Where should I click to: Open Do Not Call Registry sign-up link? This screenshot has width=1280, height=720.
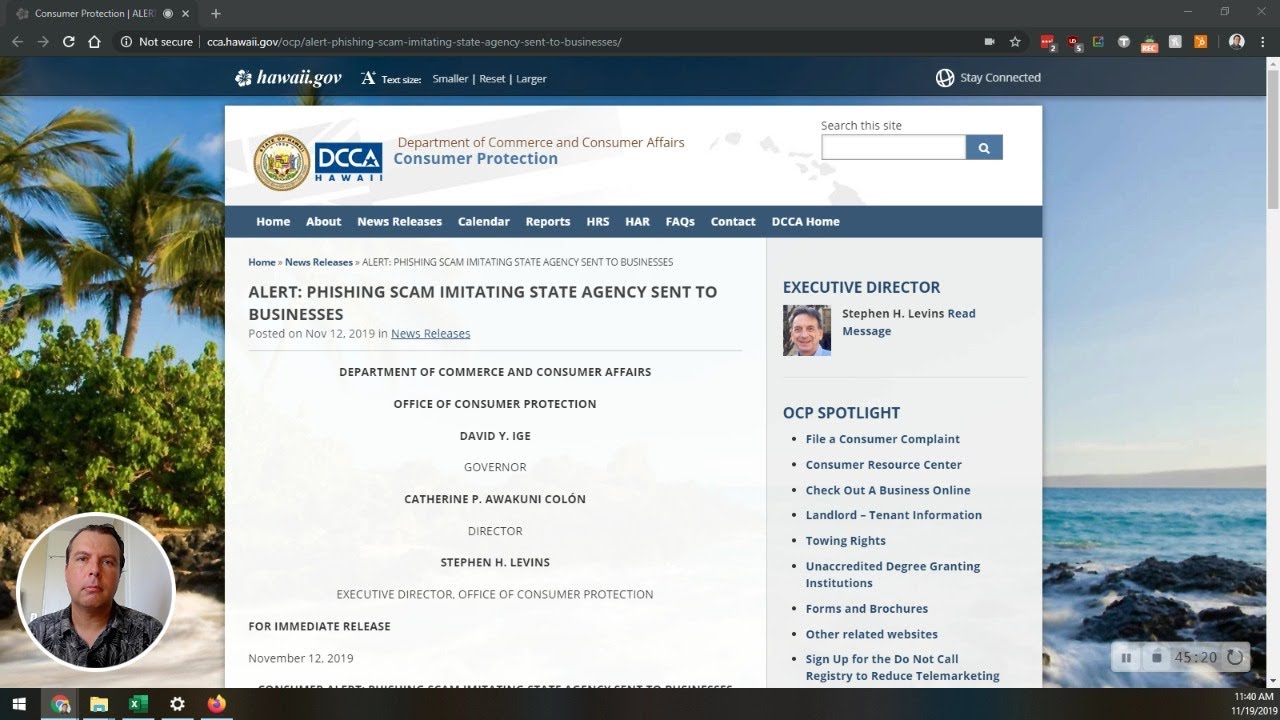tap(903, 668)
